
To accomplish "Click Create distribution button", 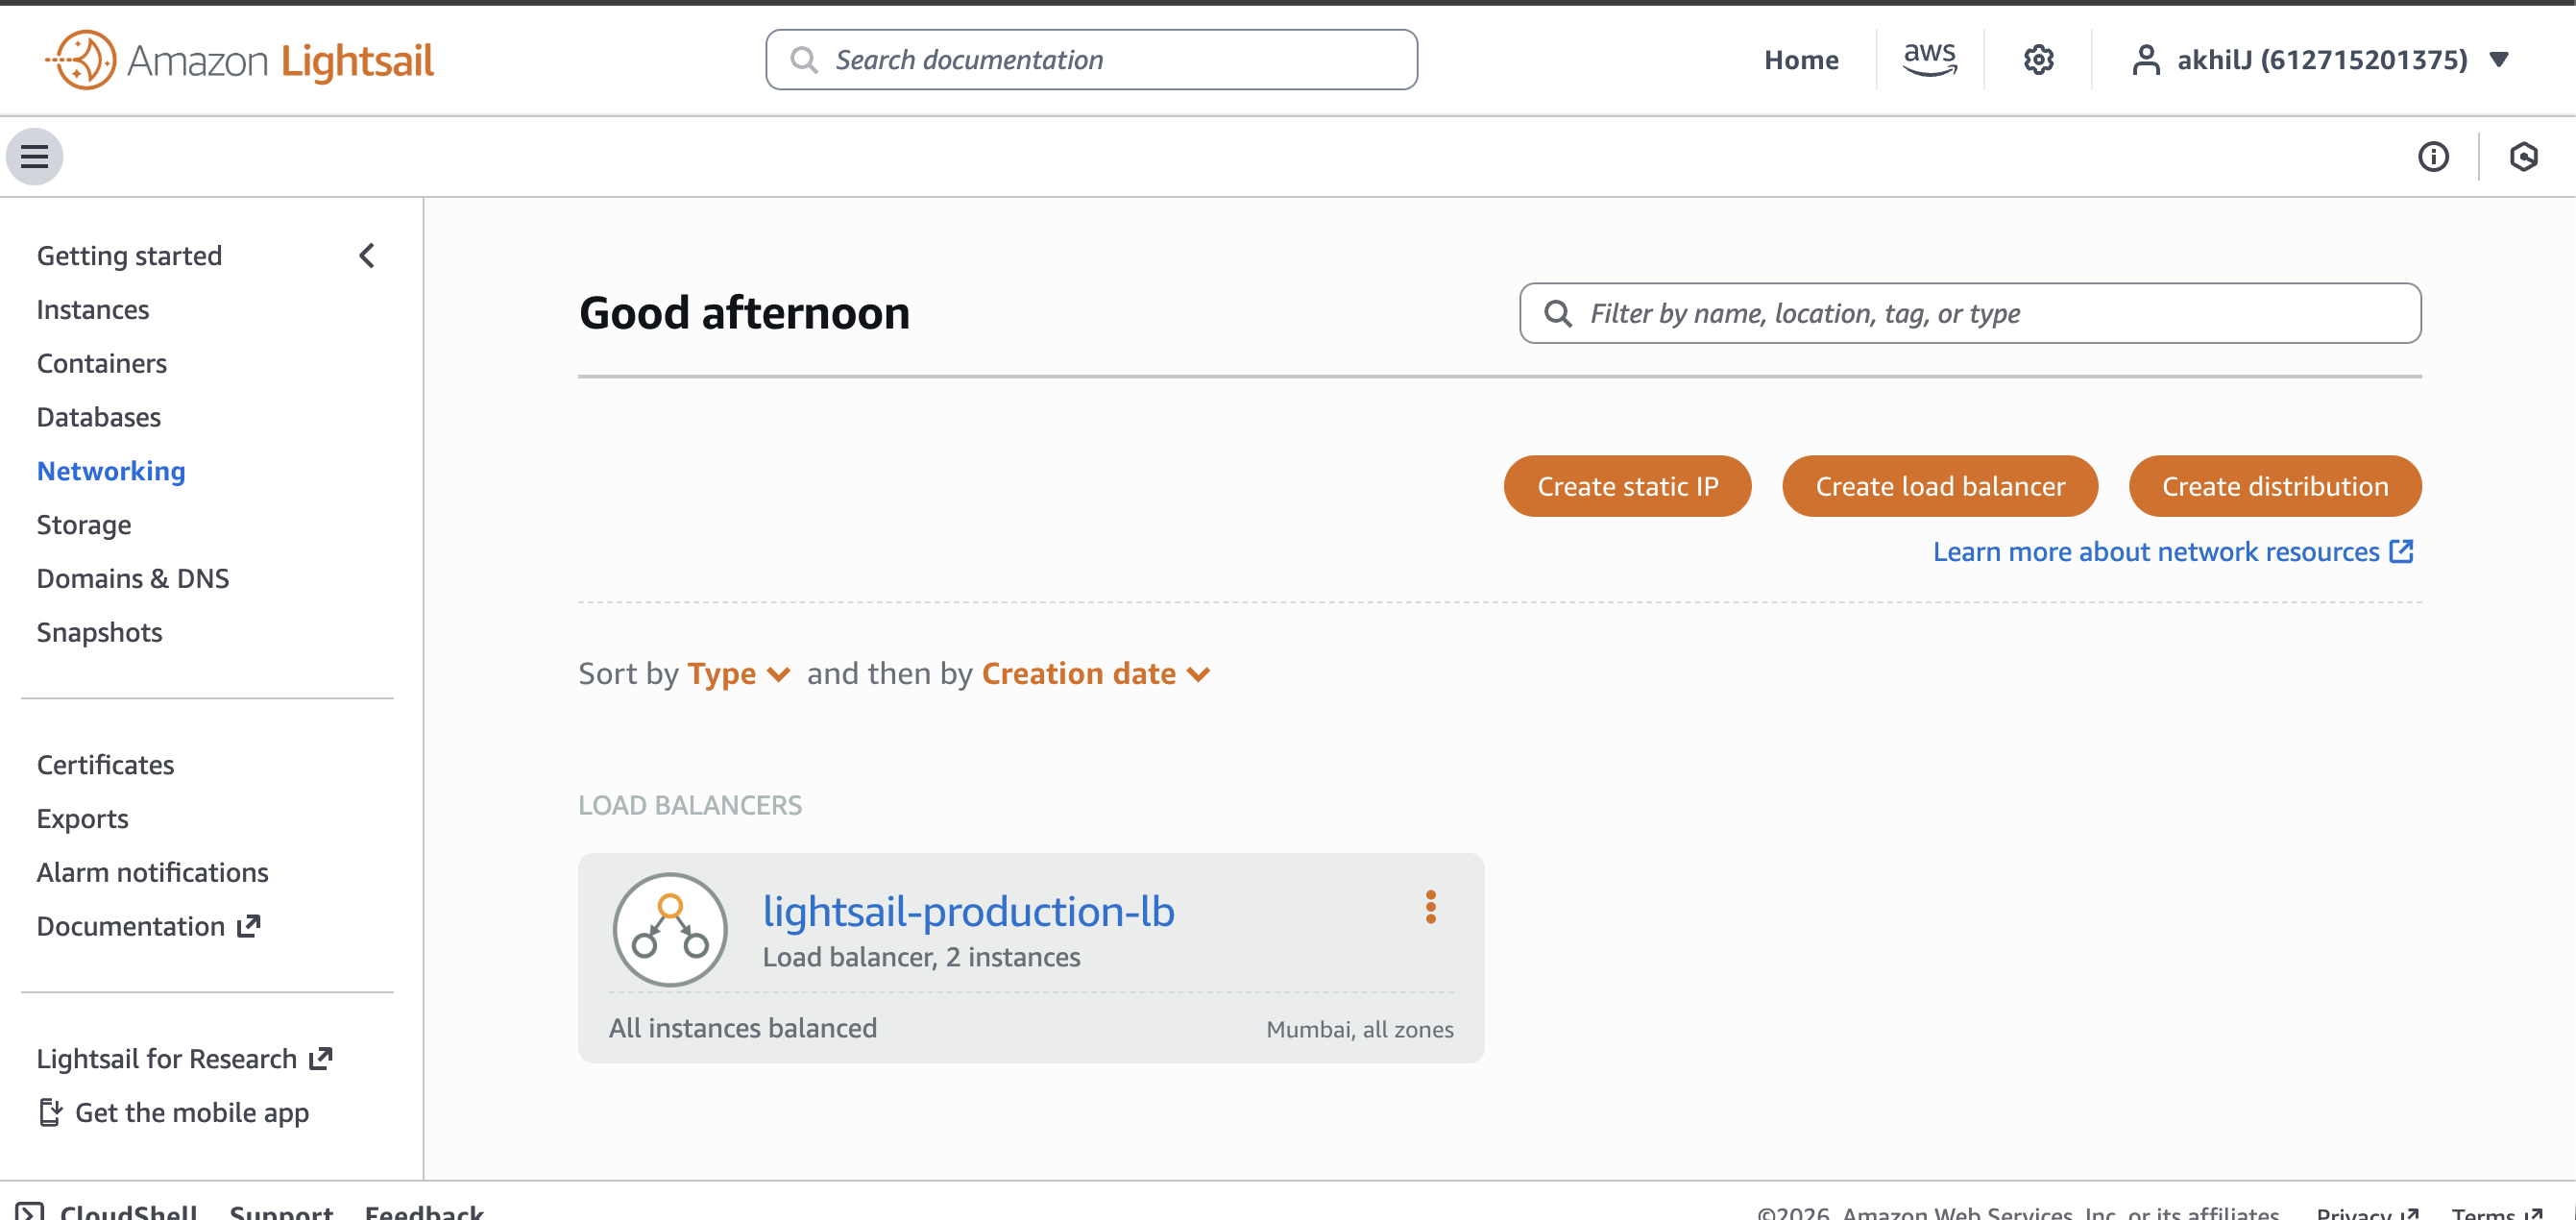I will pyautogui.click(x=2275, y=487).
